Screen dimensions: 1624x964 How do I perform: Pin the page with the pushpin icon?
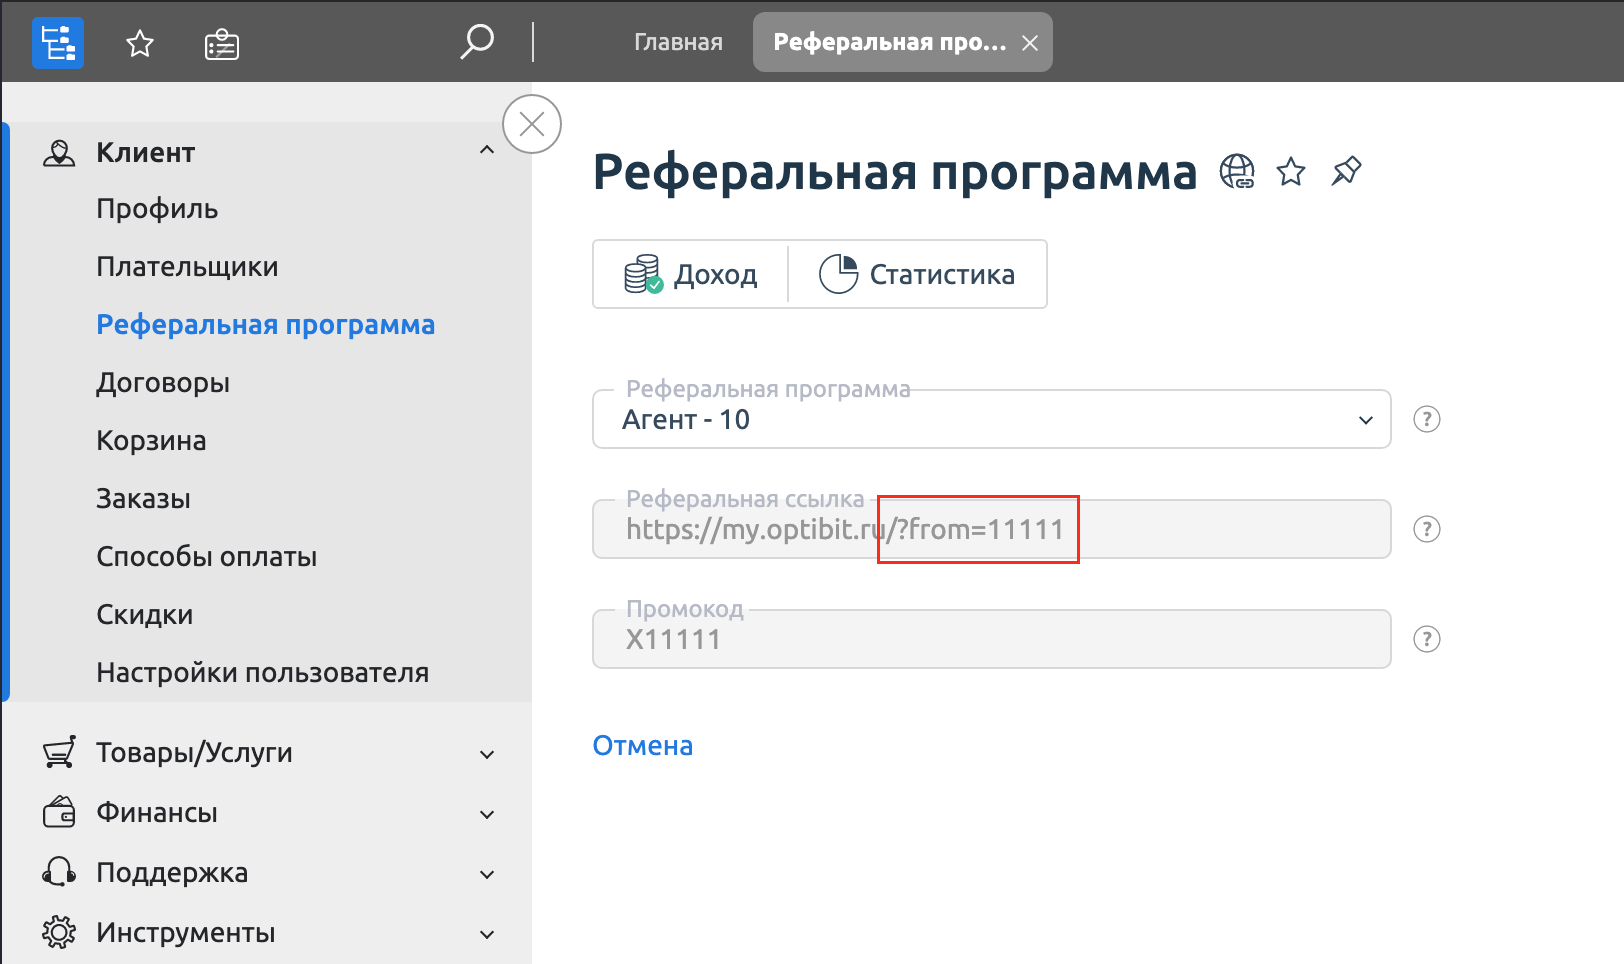(1346, 171)
